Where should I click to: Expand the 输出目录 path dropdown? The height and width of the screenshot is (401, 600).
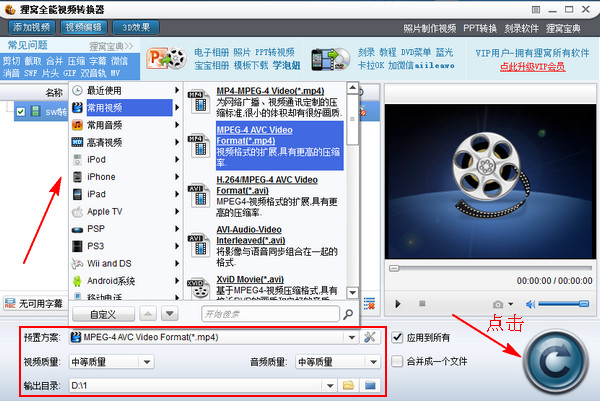330,385
